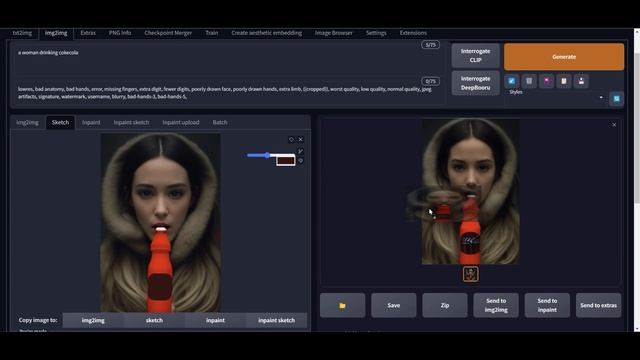Switch to the Inpaint sub-tab

coord(91,122)
